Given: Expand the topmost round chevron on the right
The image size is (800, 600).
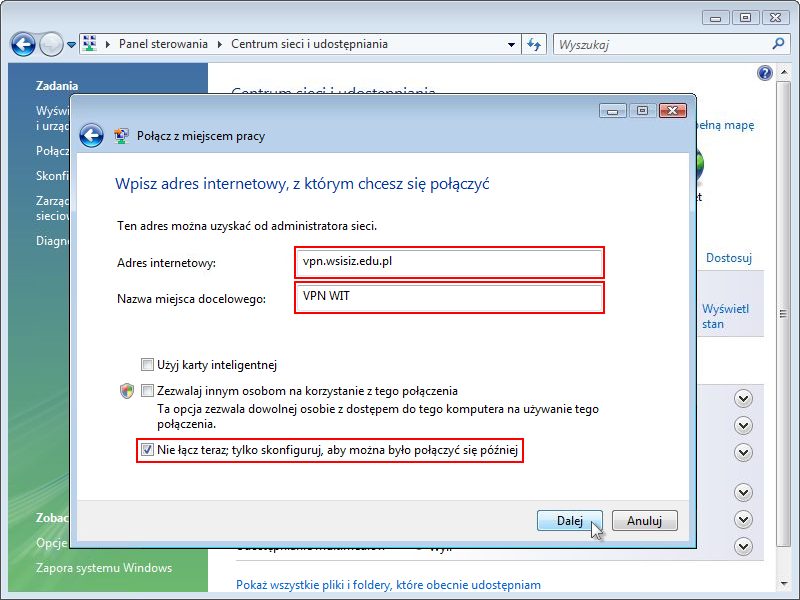Looking at the screenshot, I should click(x=743, y=399).
